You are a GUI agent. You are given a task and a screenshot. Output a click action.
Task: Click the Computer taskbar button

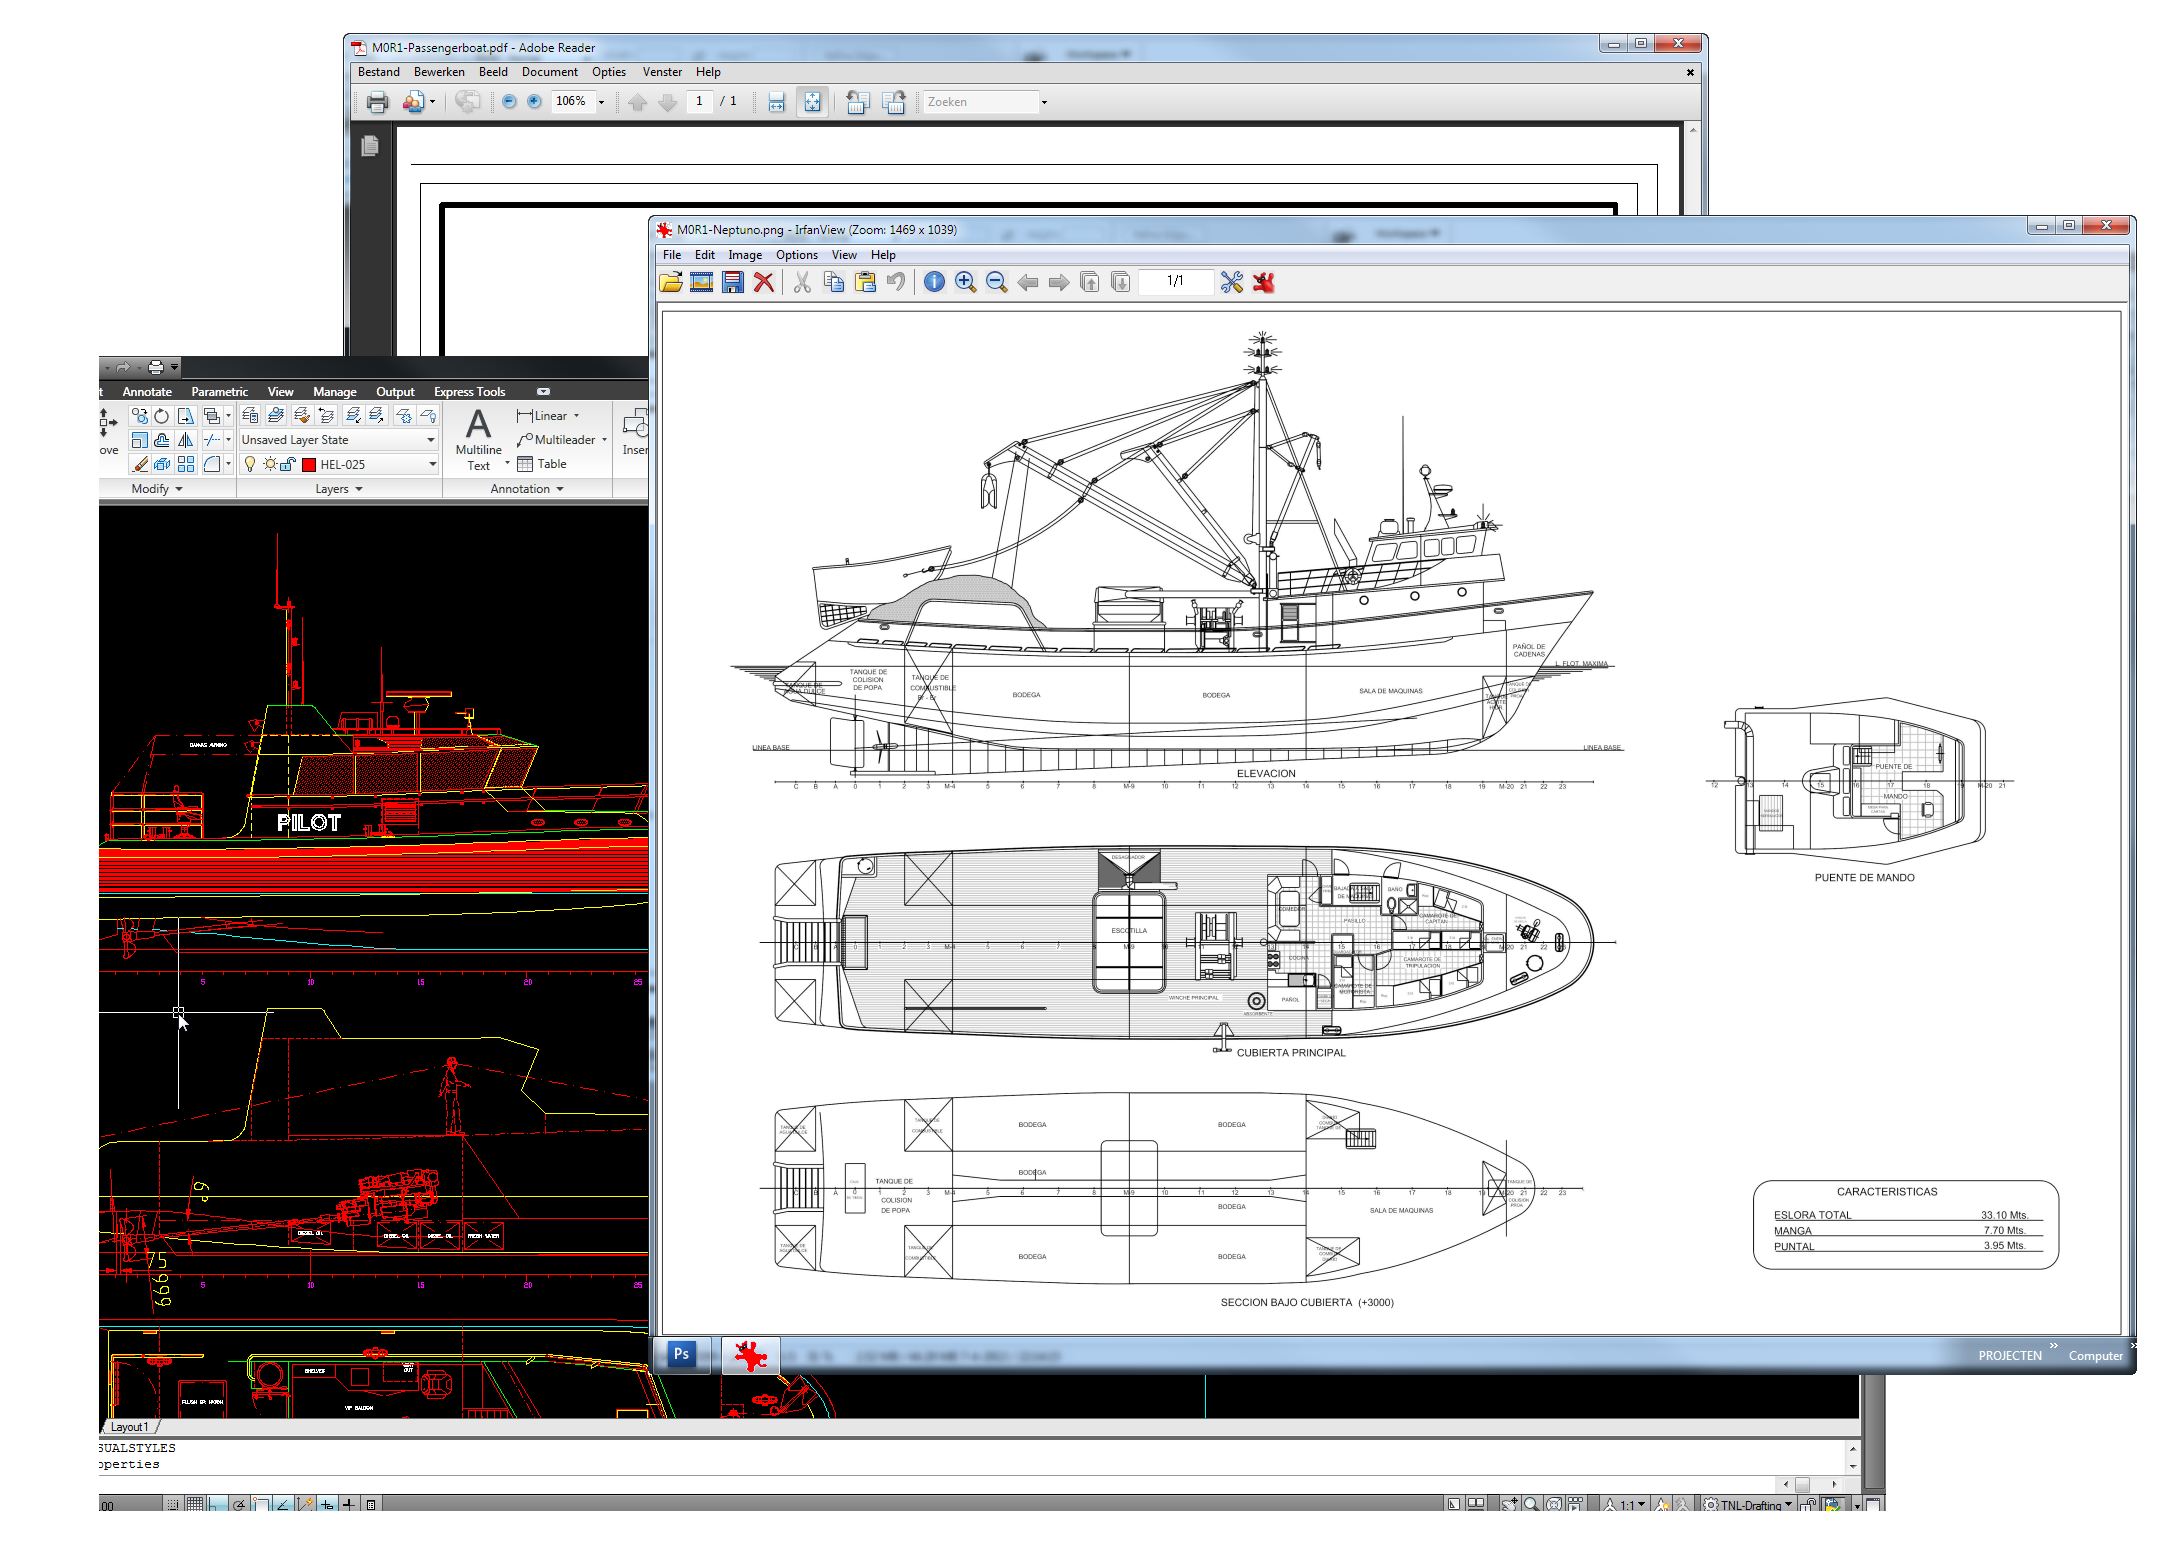[x=2095, y=1355]
